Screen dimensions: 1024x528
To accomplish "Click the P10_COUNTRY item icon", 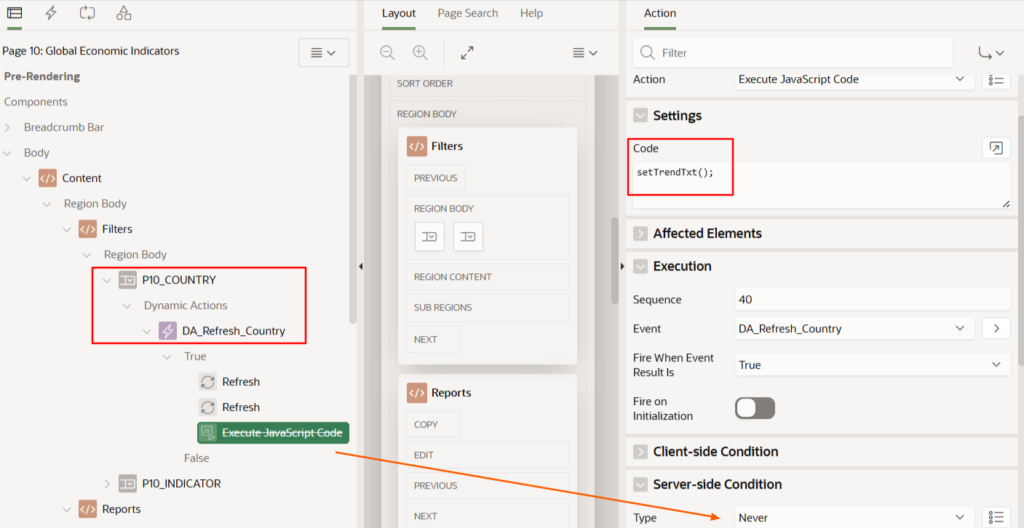I will click(127, 280).
